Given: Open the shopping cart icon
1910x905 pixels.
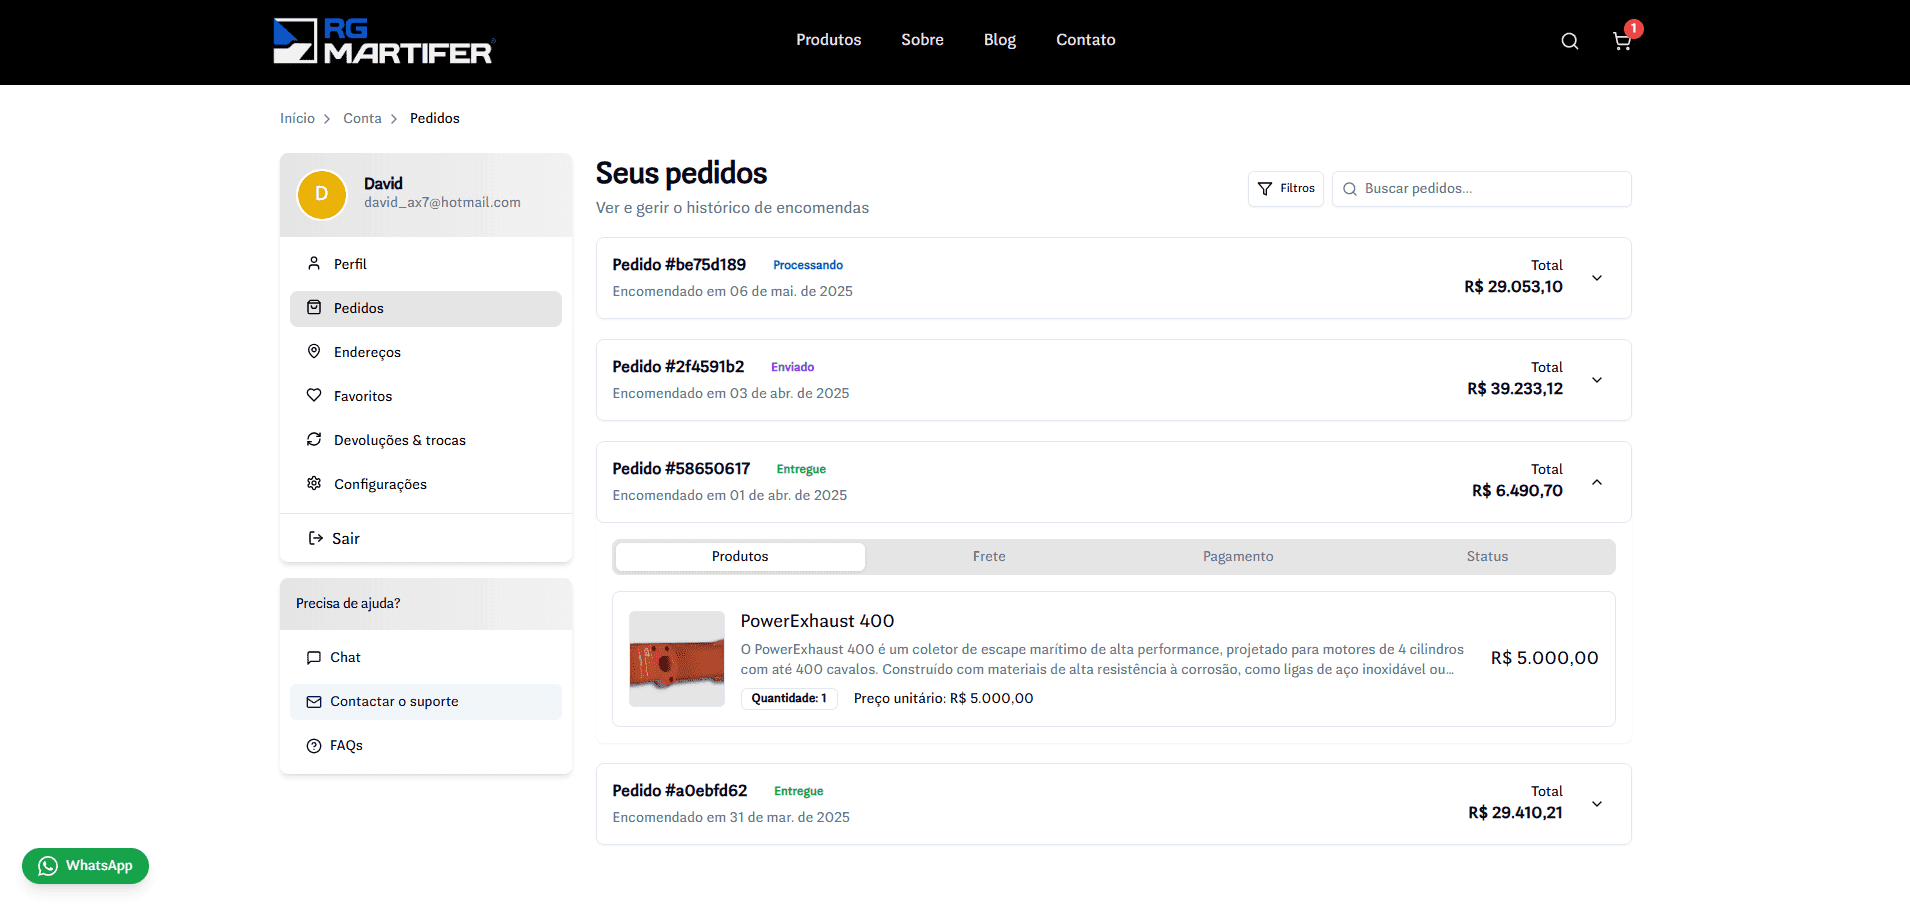Looking at the screenshot, I should click(1621, 41).
